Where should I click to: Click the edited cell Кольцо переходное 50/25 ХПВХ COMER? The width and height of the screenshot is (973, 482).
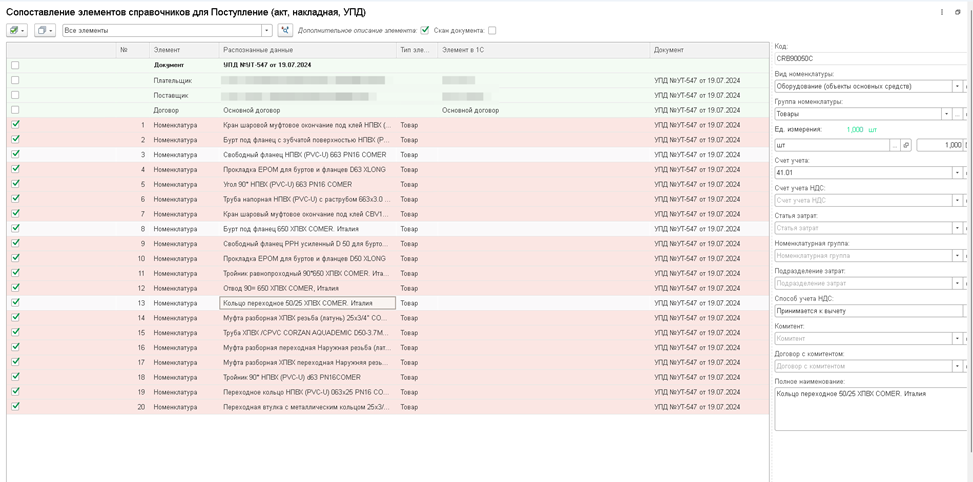[308, 303]
